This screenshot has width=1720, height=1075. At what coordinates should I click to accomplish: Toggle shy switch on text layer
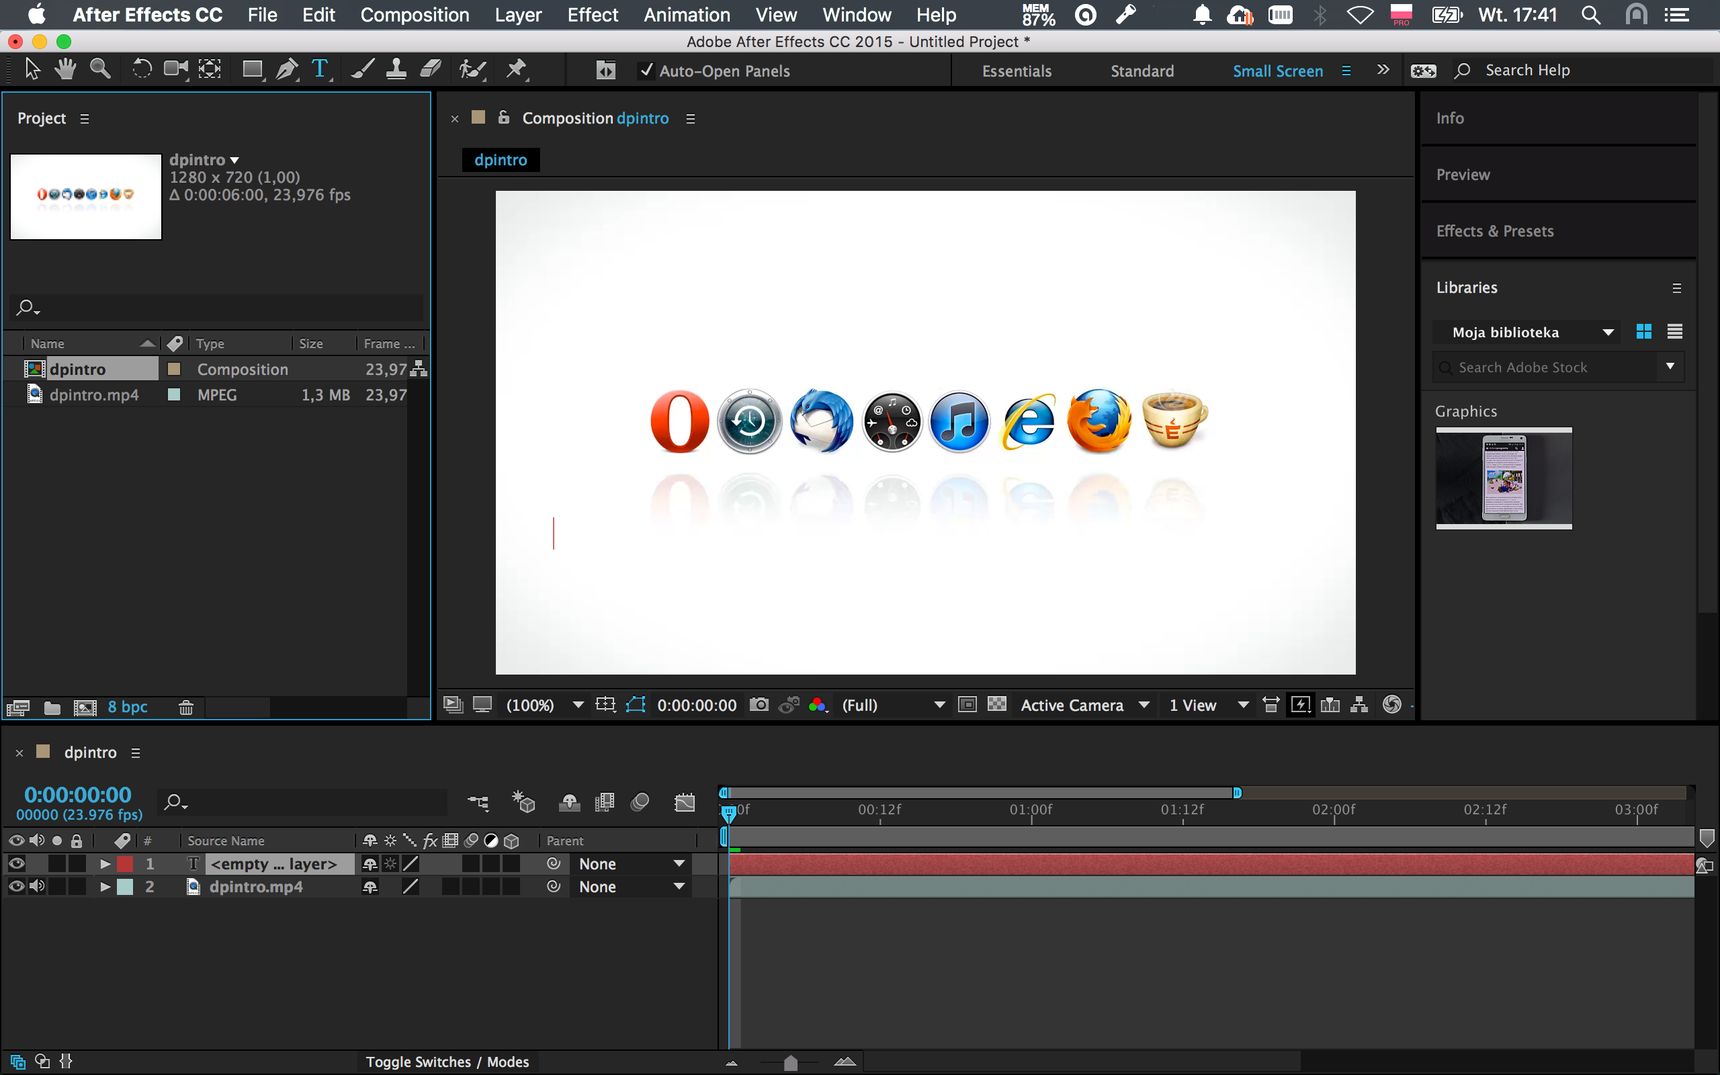pos(370,864)
